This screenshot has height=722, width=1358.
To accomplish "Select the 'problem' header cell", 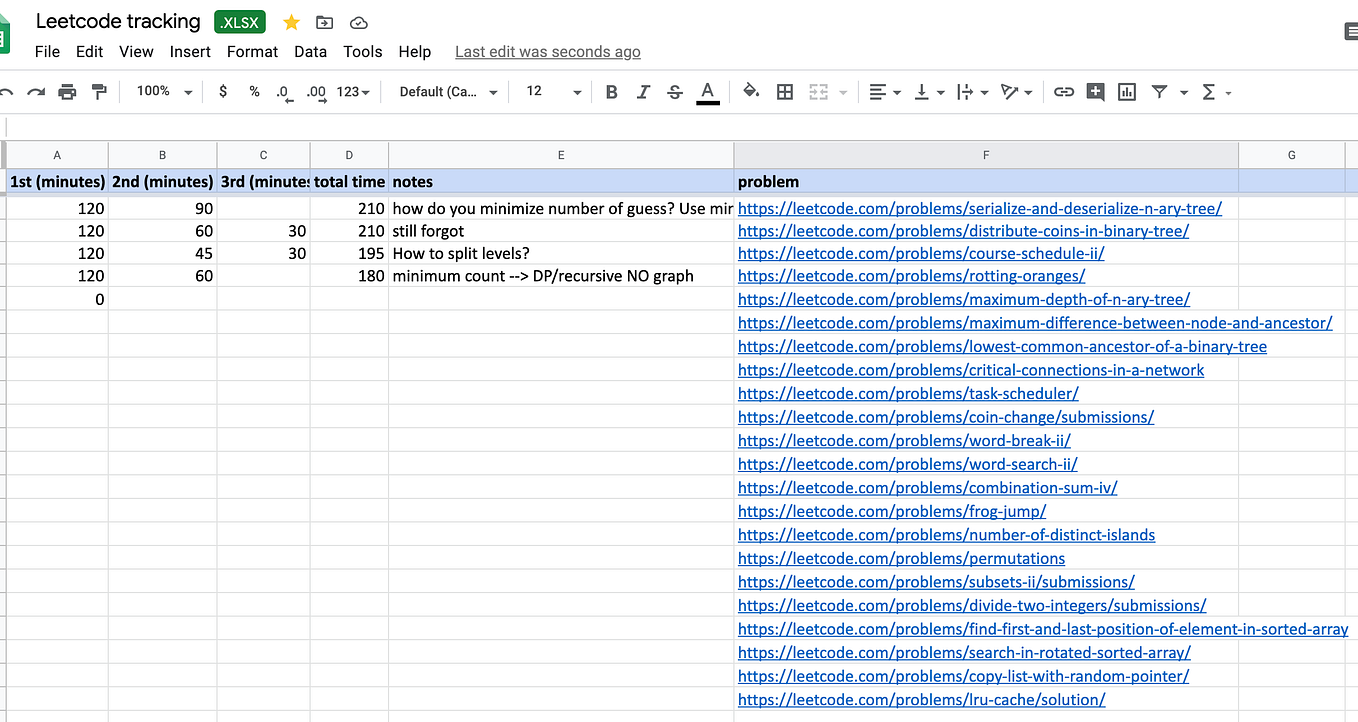I will point(986,182).
